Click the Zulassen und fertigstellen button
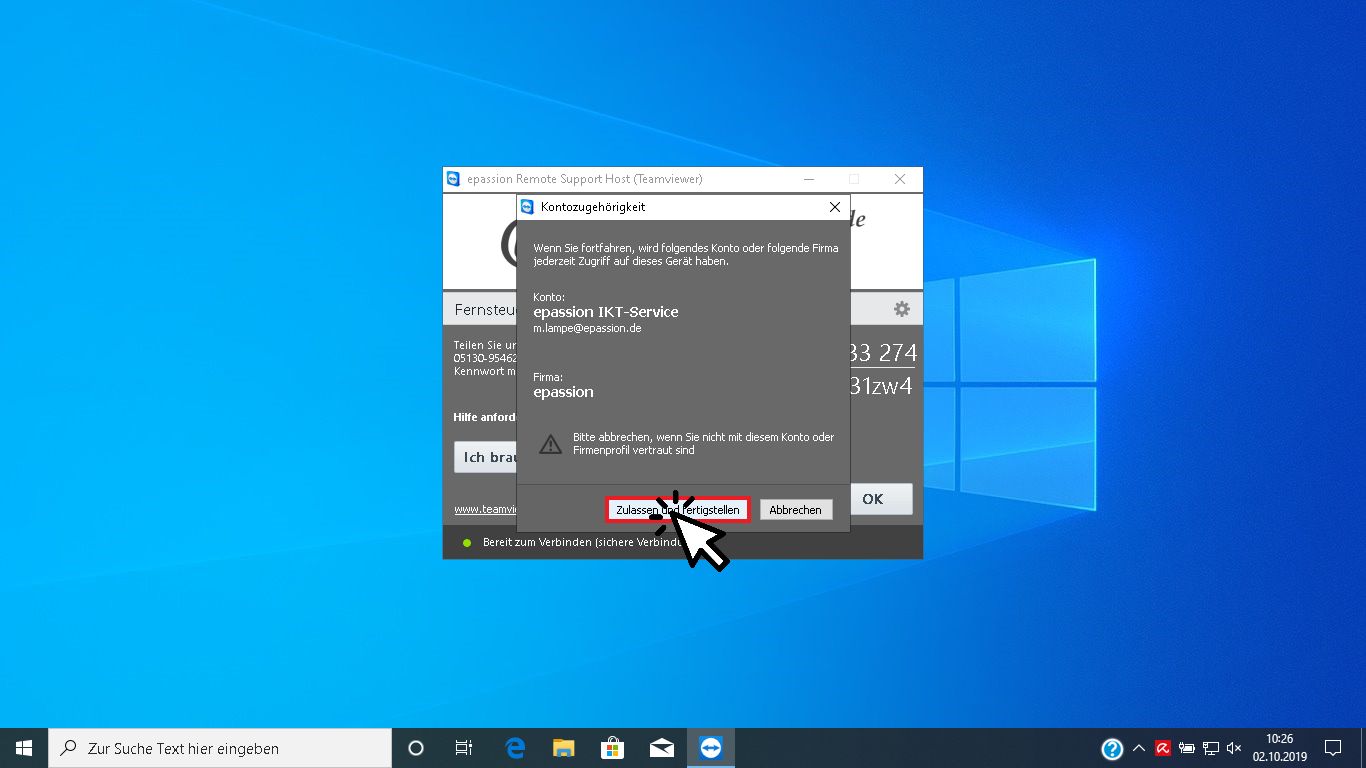The image size is (1366, 768). click(x=678, y=510)
